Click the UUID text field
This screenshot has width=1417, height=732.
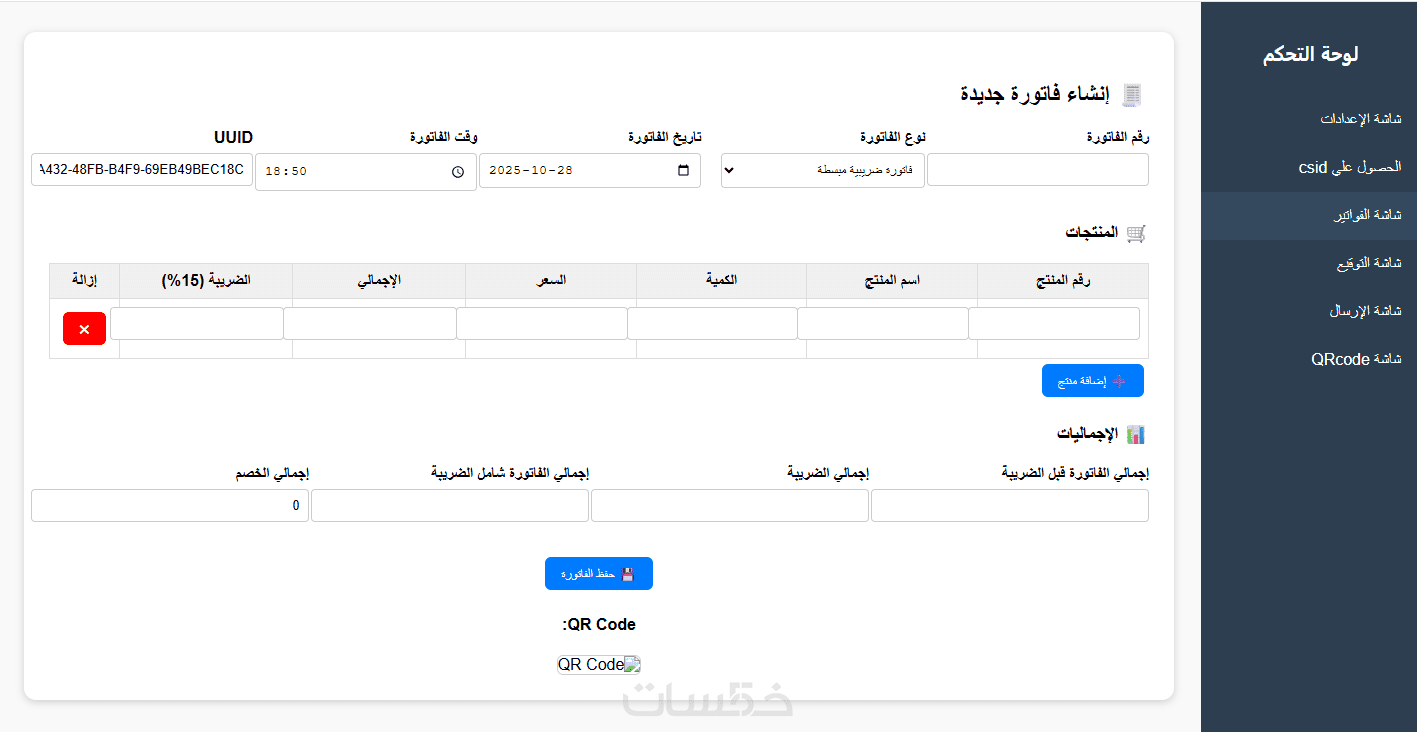142,170
